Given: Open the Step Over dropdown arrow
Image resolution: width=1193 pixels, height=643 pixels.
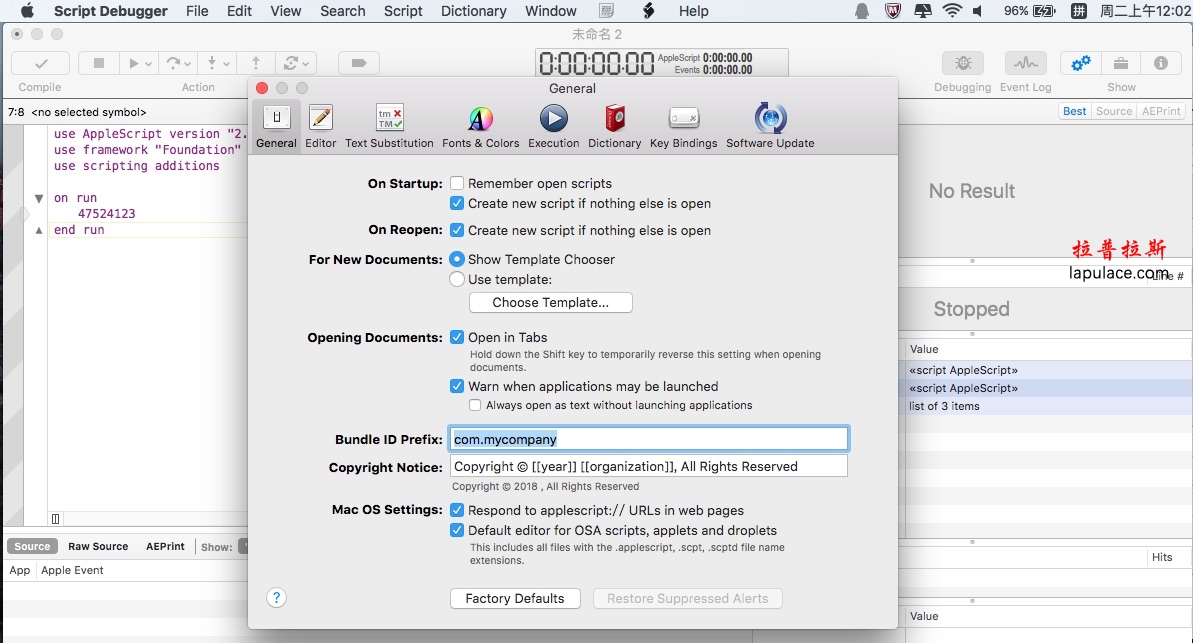Looking at the screenshot, I should [x=188, y=64].
